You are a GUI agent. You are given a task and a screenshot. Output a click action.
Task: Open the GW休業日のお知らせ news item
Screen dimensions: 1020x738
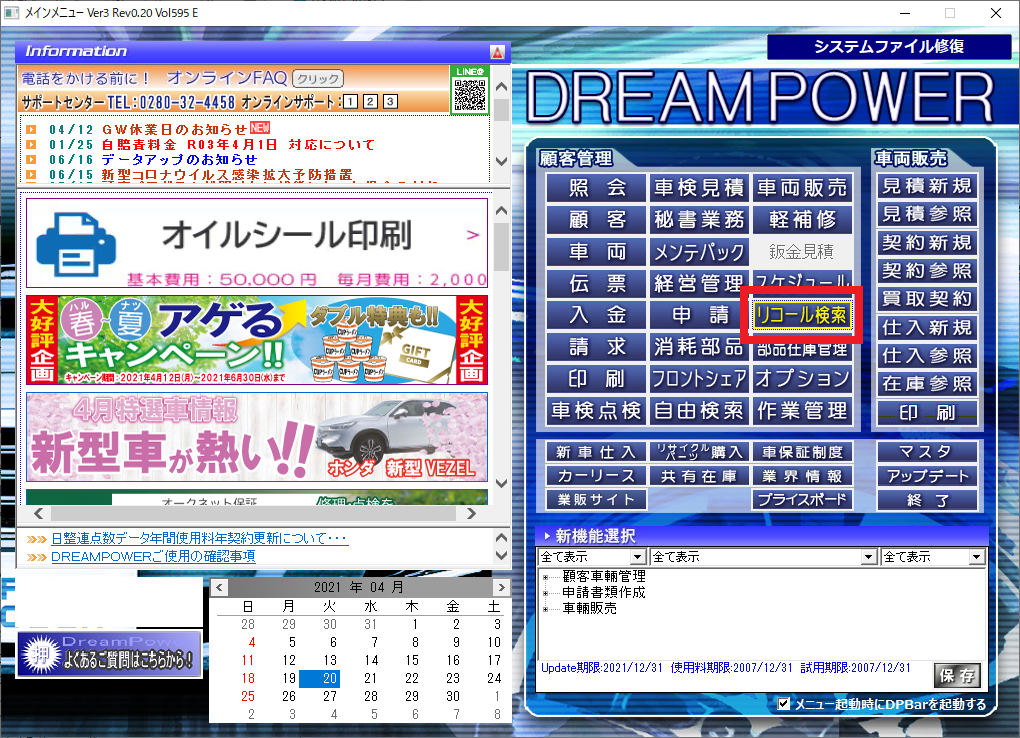(x=174, y=130)
